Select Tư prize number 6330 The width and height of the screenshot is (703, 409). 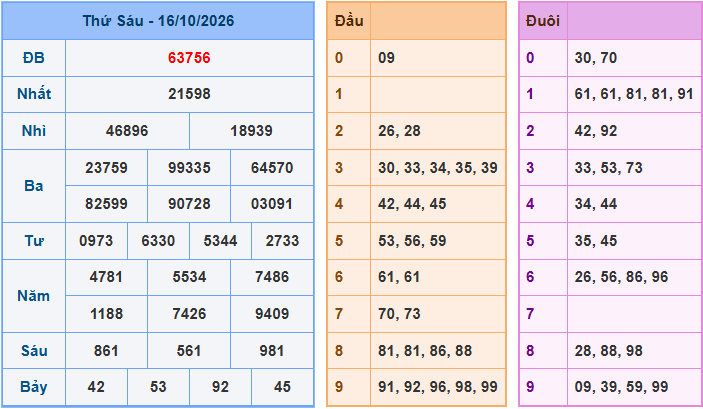158,241
